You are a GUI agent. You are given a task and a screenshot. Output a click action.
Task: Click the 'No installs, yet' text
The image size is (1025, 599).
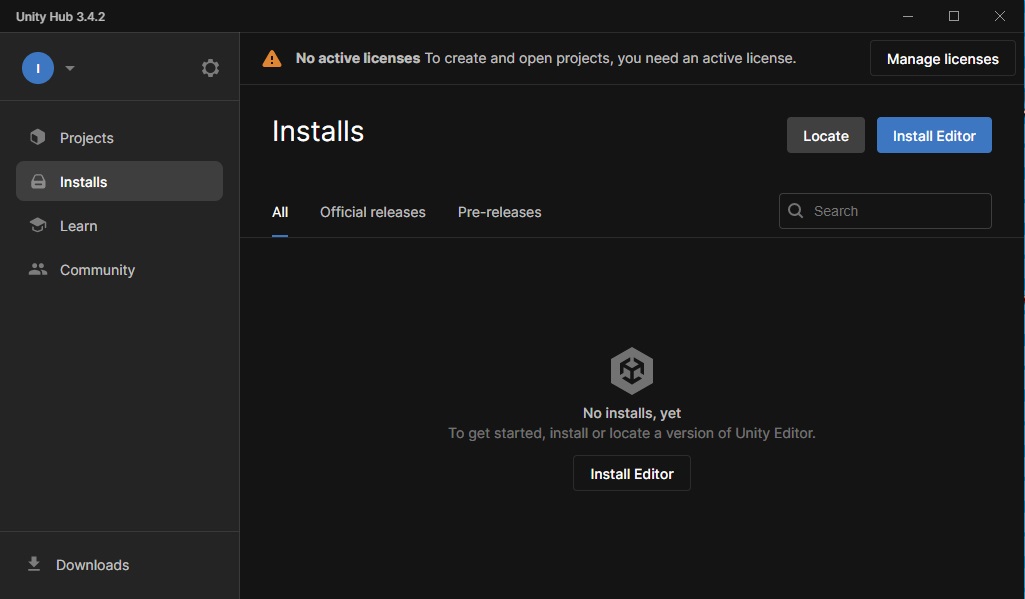coord(631,413)
